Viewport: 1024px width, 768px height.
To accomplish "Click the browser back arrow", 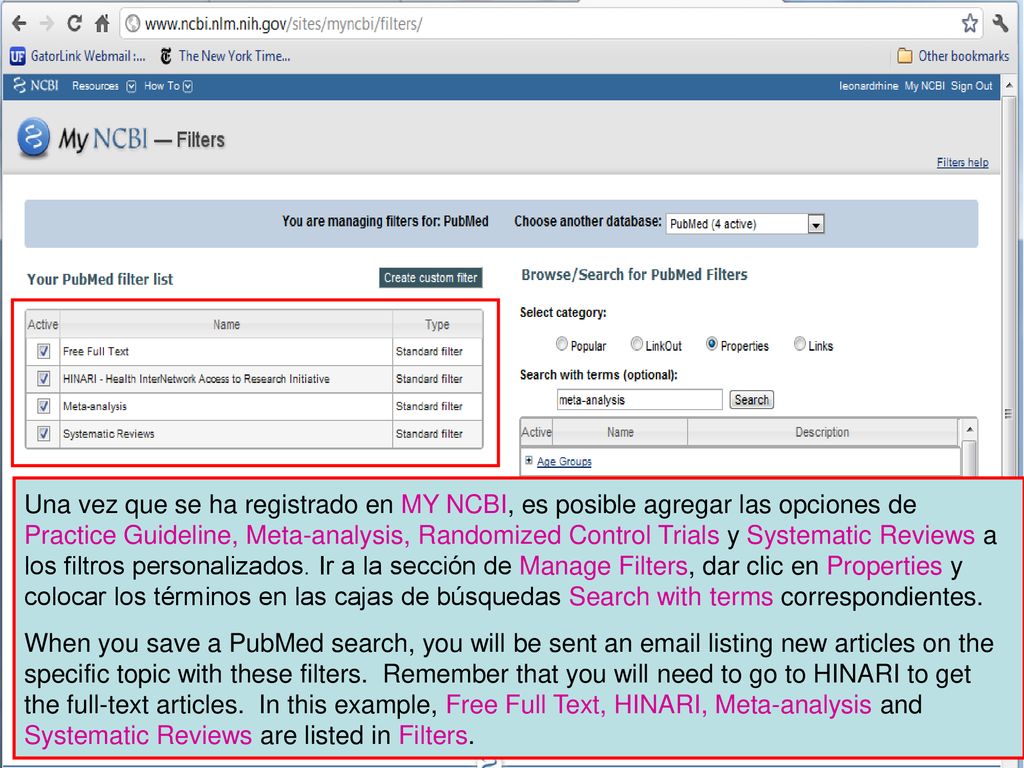I will (20, 24).
